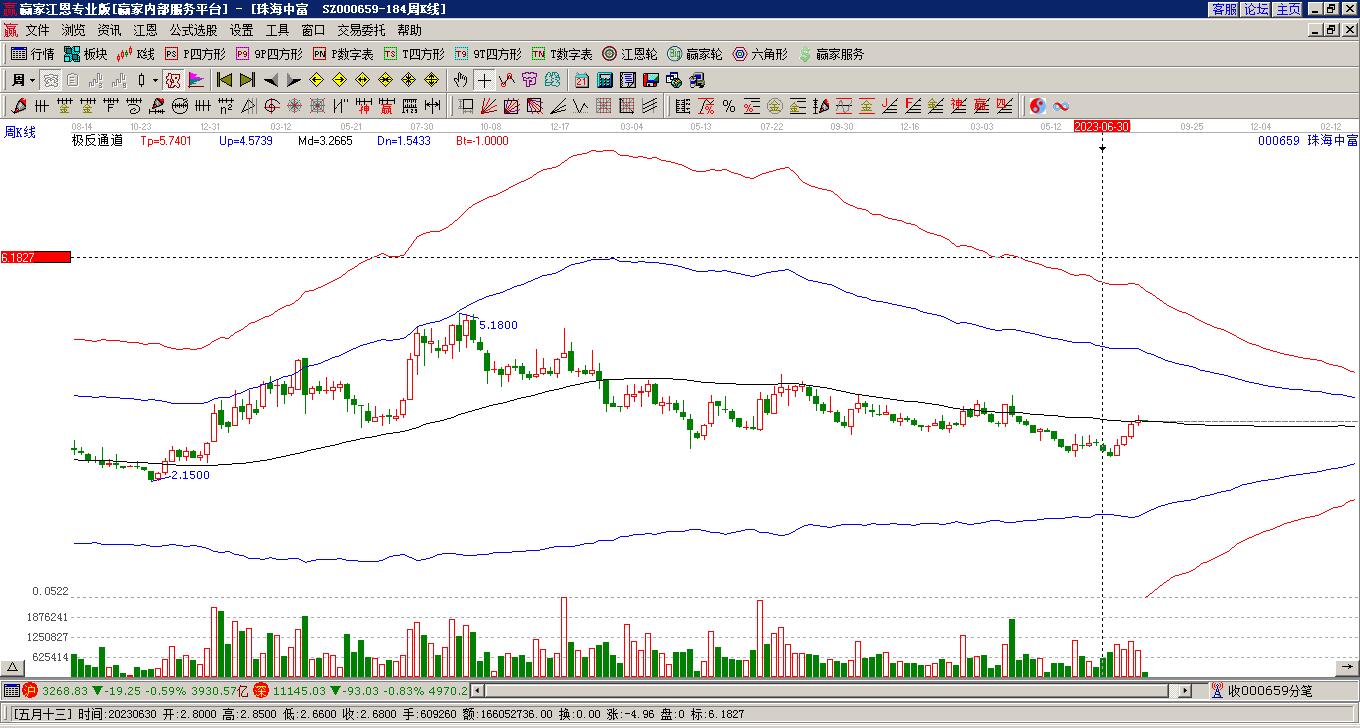The image size is (1360, 728).
Task: Open the 六角形 hexagon tool
Action: click(x=760, y=54)
